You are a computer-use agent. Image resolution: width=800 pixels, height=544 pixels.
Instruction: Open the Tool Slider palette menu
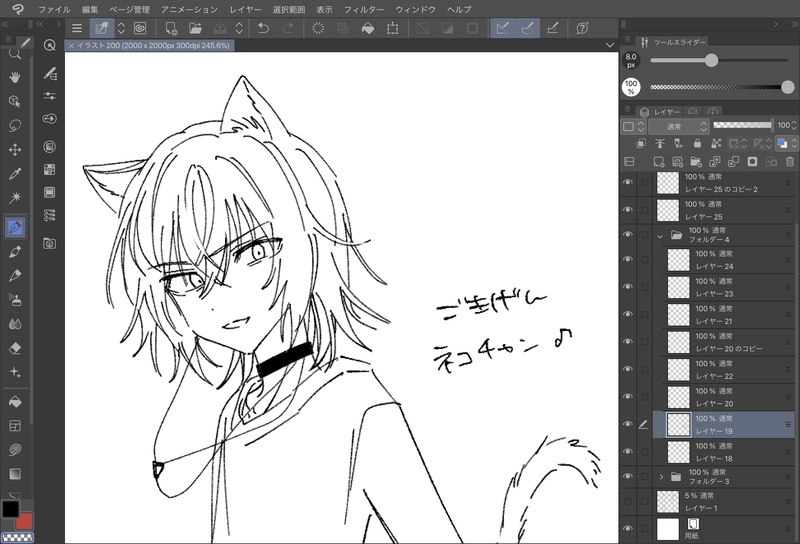coord(628,40)
